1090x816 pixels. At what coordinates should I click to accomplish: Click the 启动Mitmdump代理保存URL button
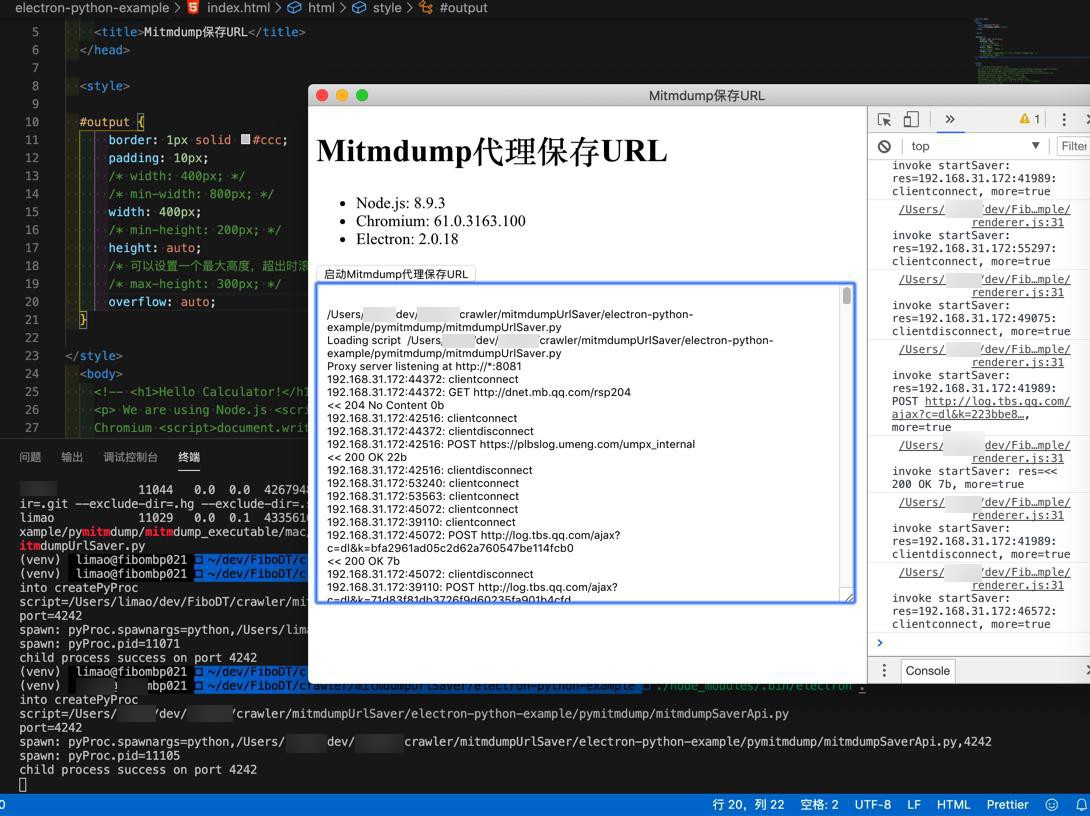pyautogui.click(x=396, y=274)
